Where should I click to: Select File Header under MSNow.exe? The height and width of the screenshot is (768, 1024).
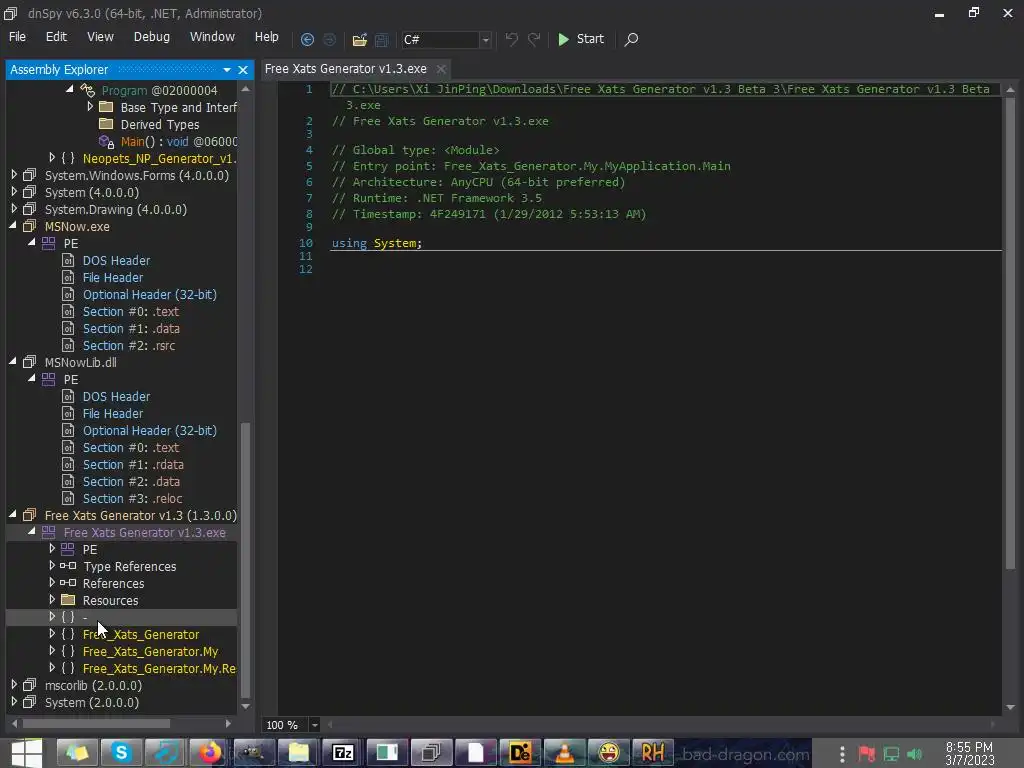(112, 278)
